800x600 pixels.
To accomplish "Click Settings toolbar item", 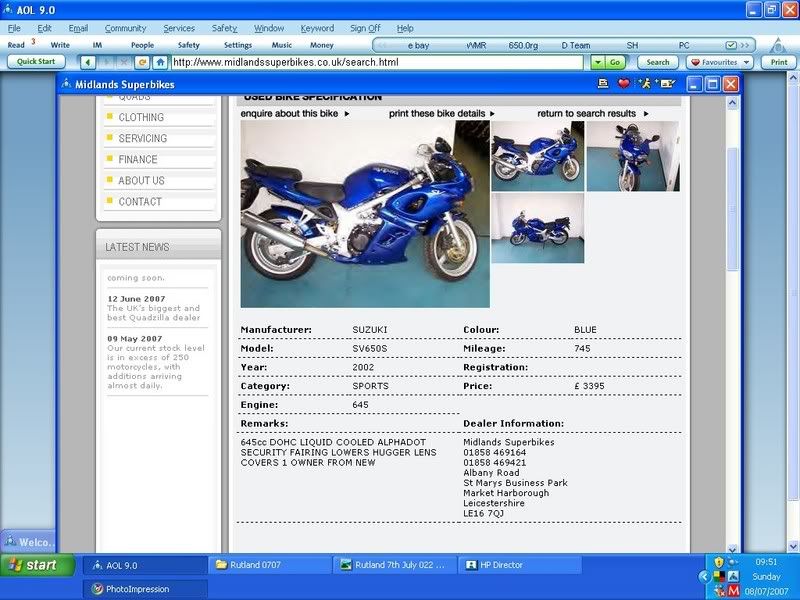I will [x=238, y=45].
